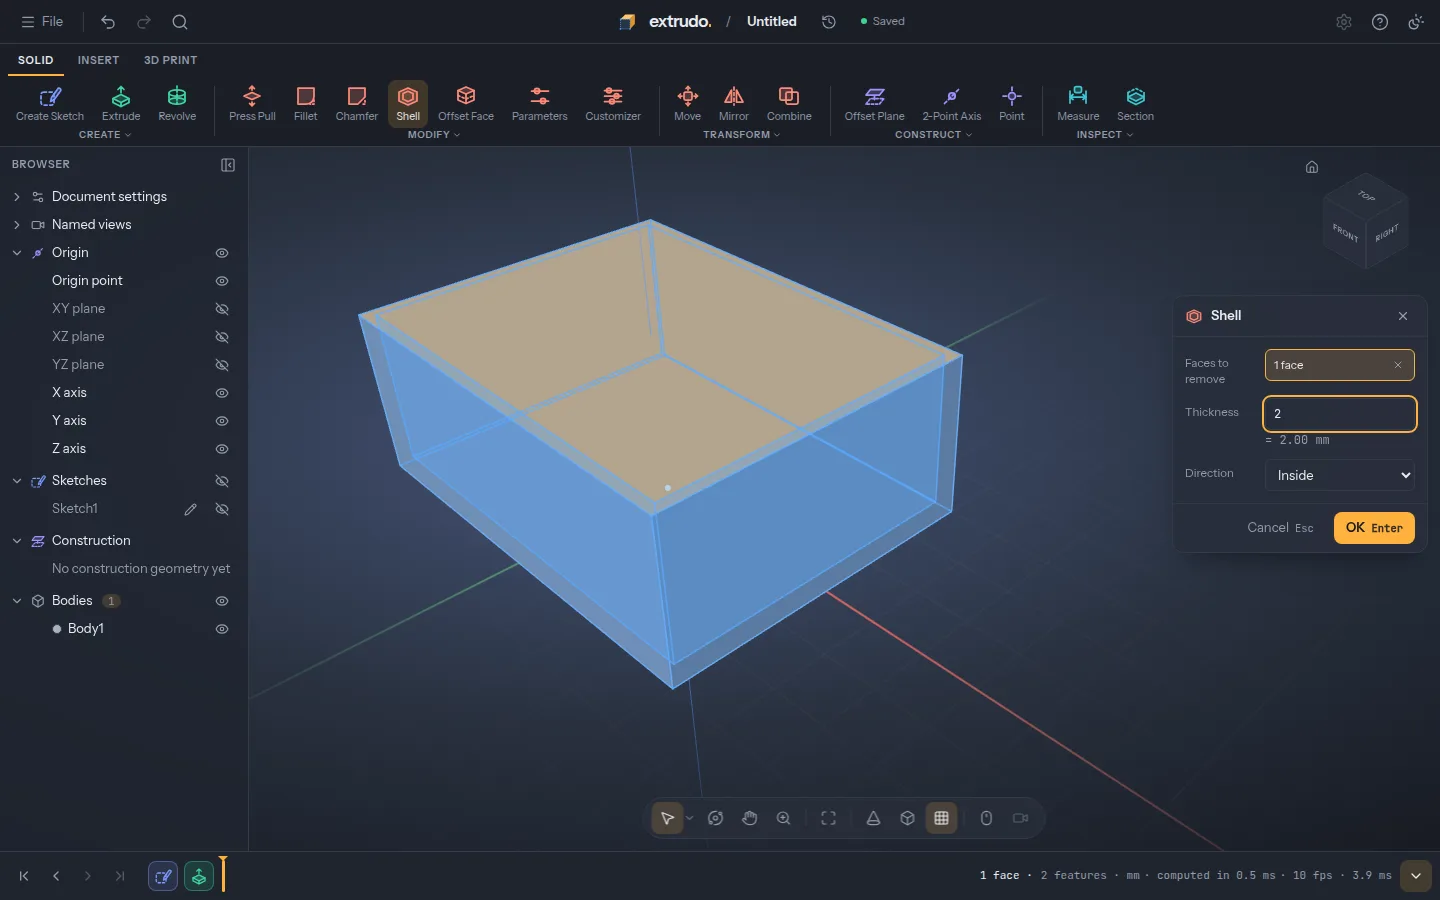This screenshot has height=900, width=1440.
Task: Clear the 1 face selection
Action: (x=1398, y=365)
